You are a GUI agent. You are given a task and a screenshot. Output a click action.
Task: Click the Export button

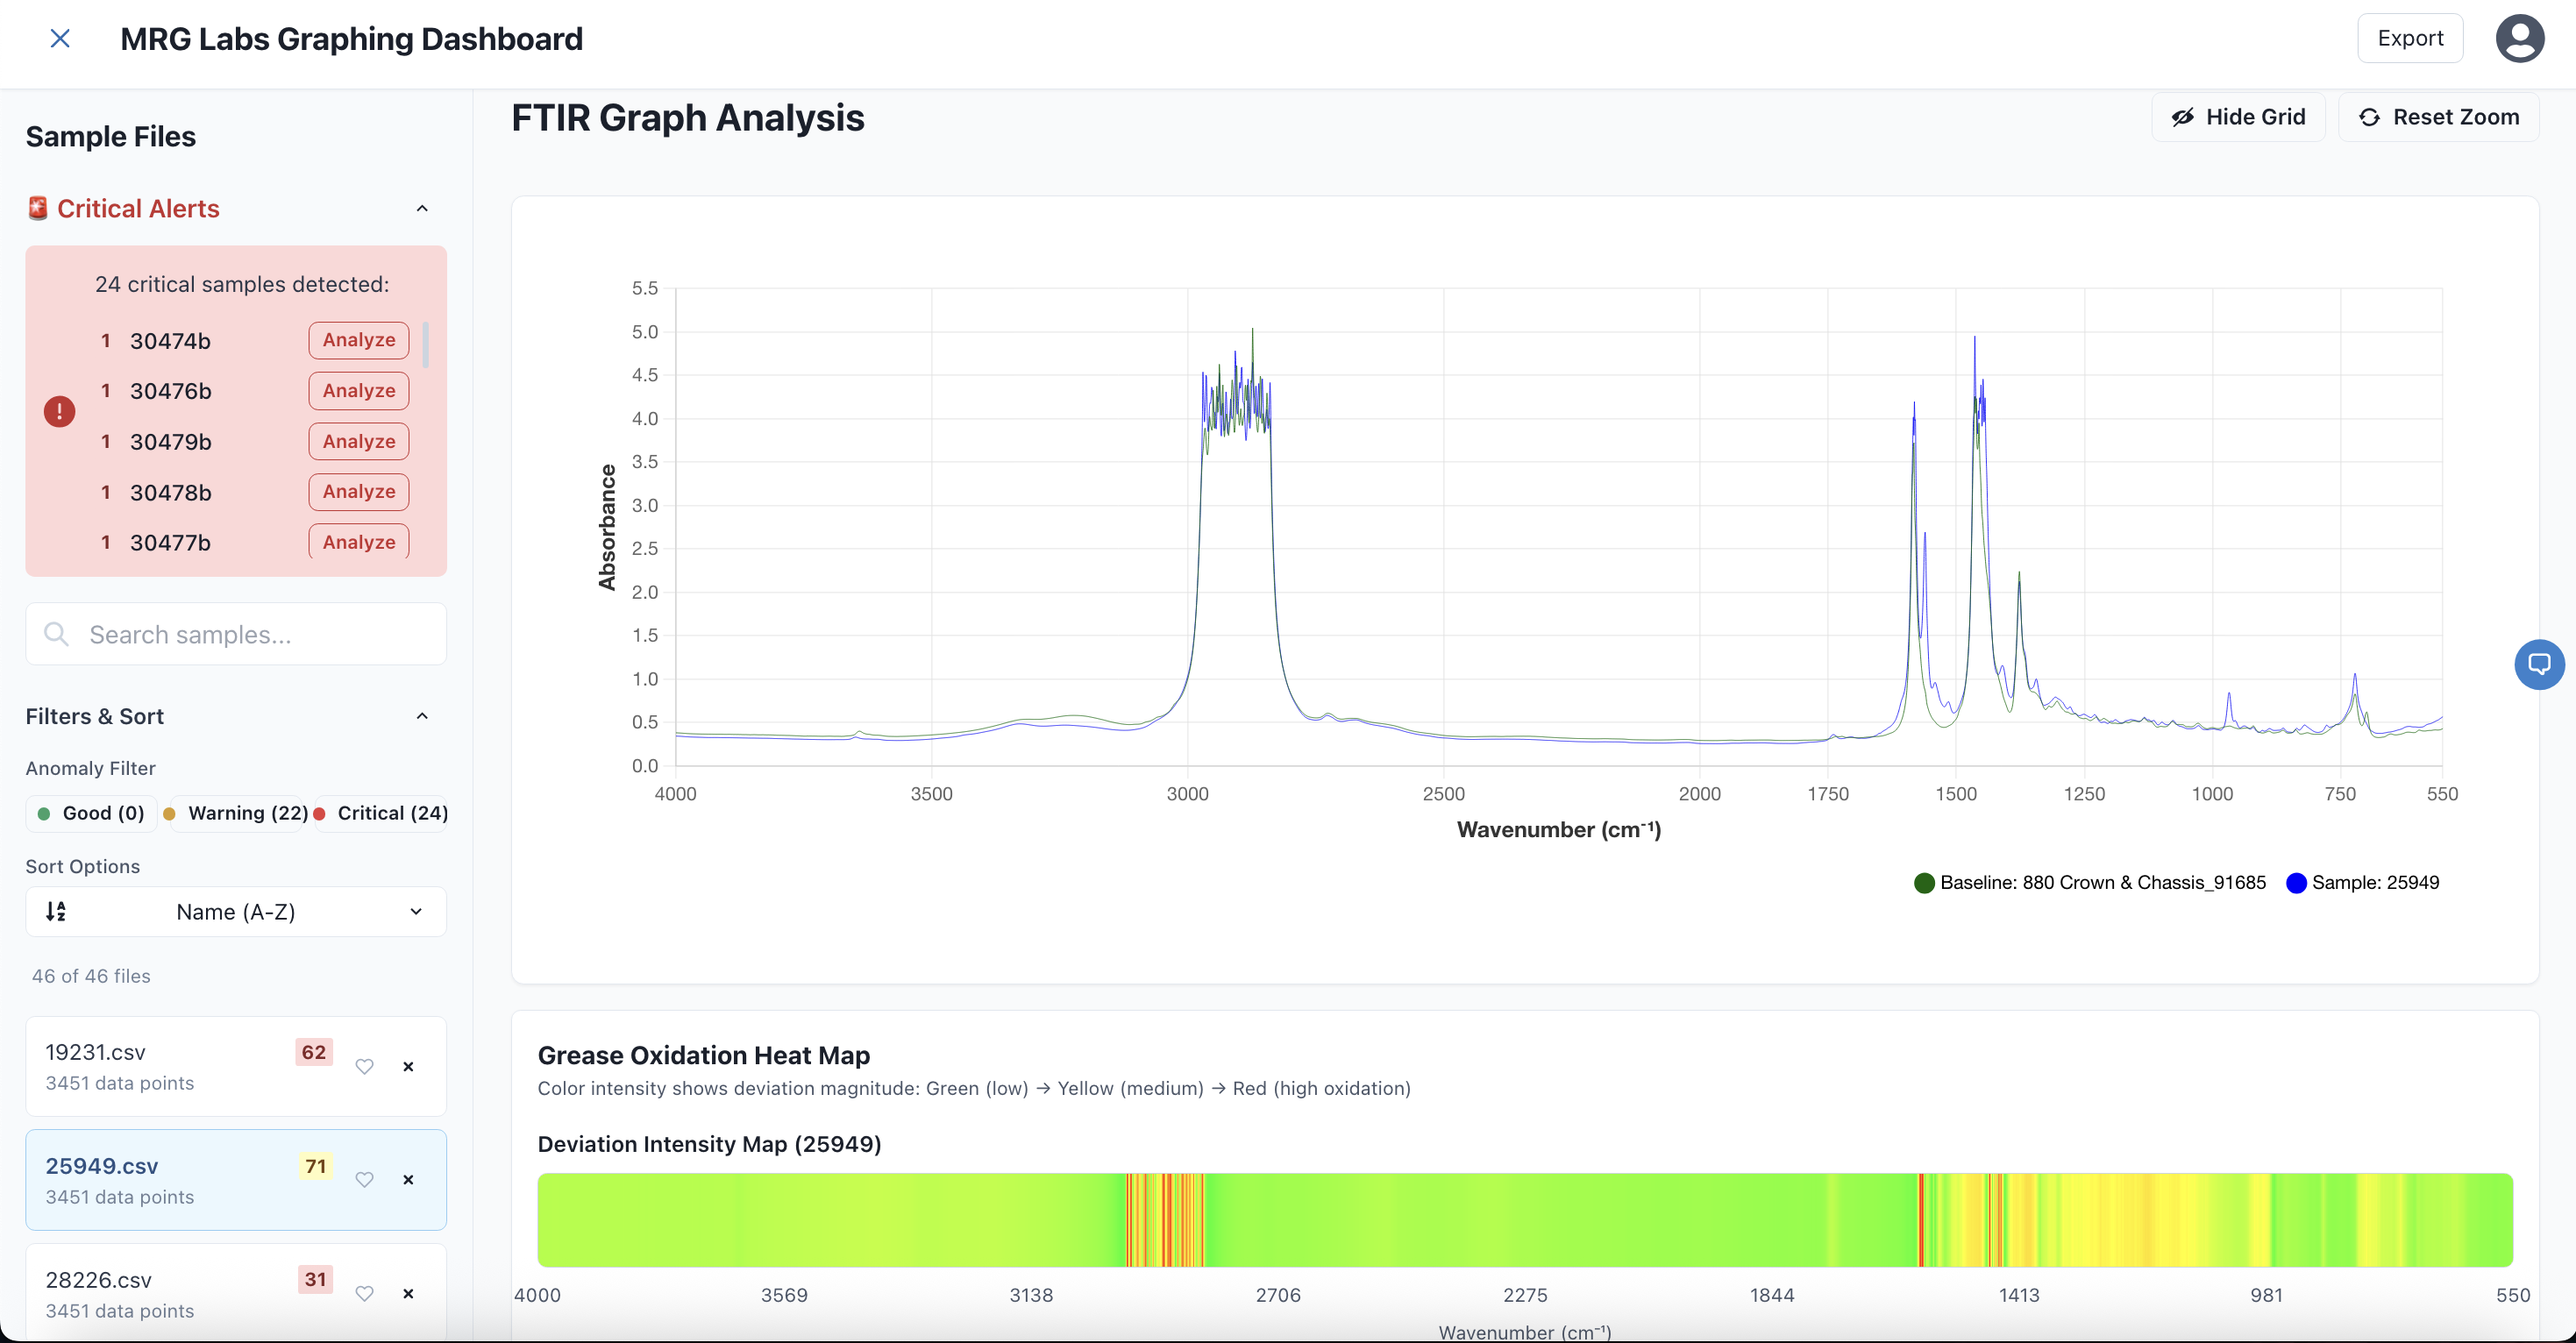click(2409, 39)
